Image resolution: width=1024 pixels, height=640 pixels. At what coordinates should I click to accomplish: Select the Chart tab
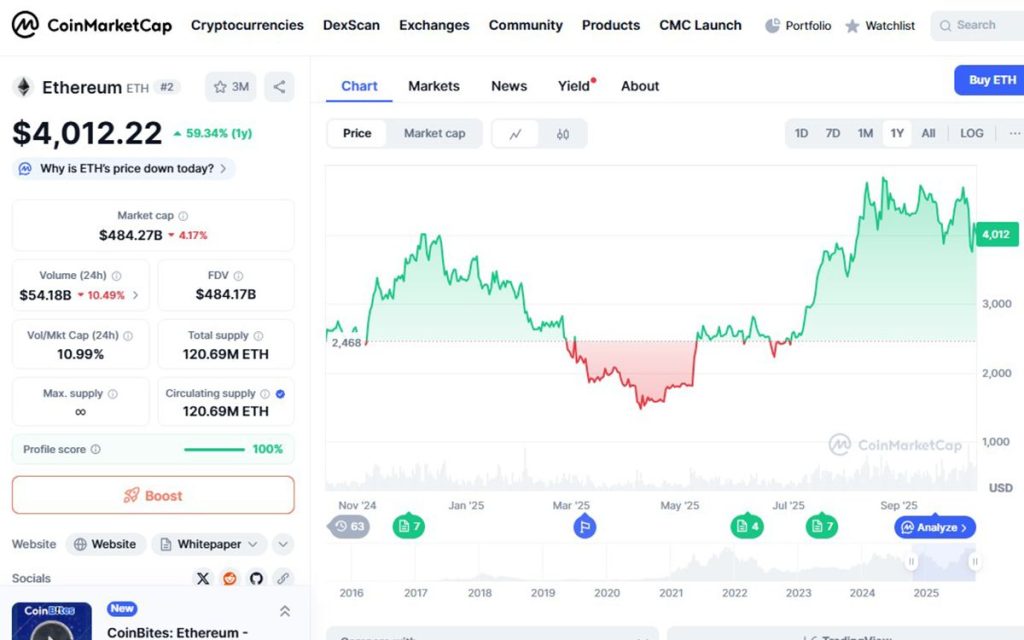tap(359, 86)
